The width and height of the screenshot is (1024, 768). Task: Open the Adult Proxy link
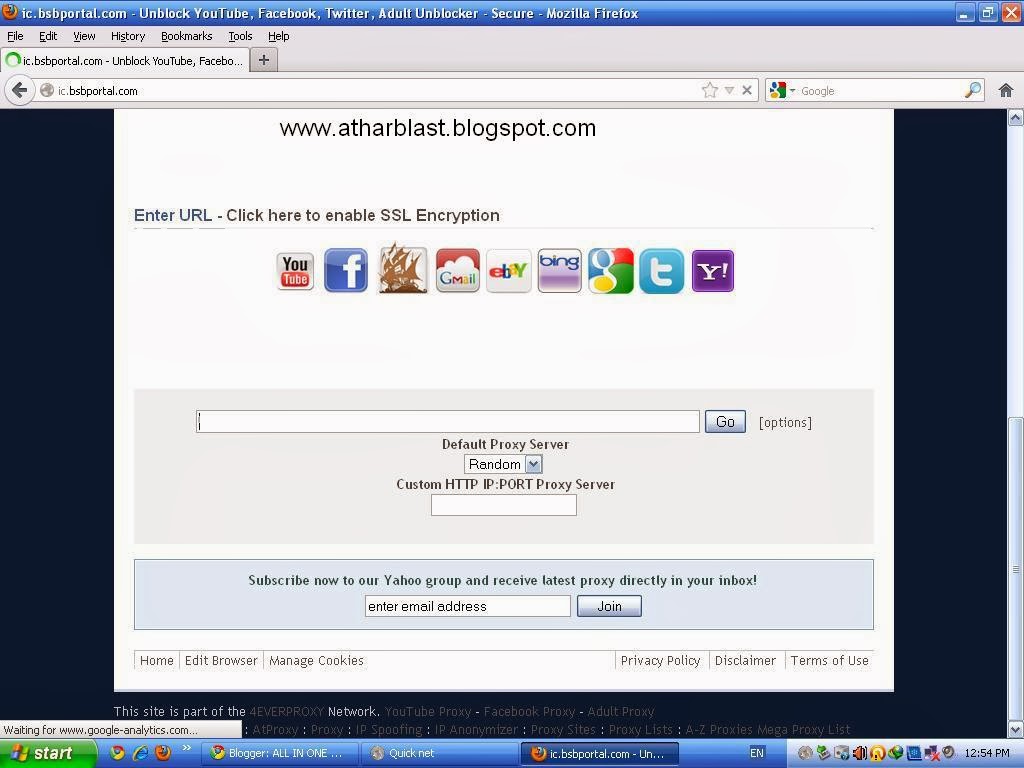pyautogui.click(x=620, y=711)
